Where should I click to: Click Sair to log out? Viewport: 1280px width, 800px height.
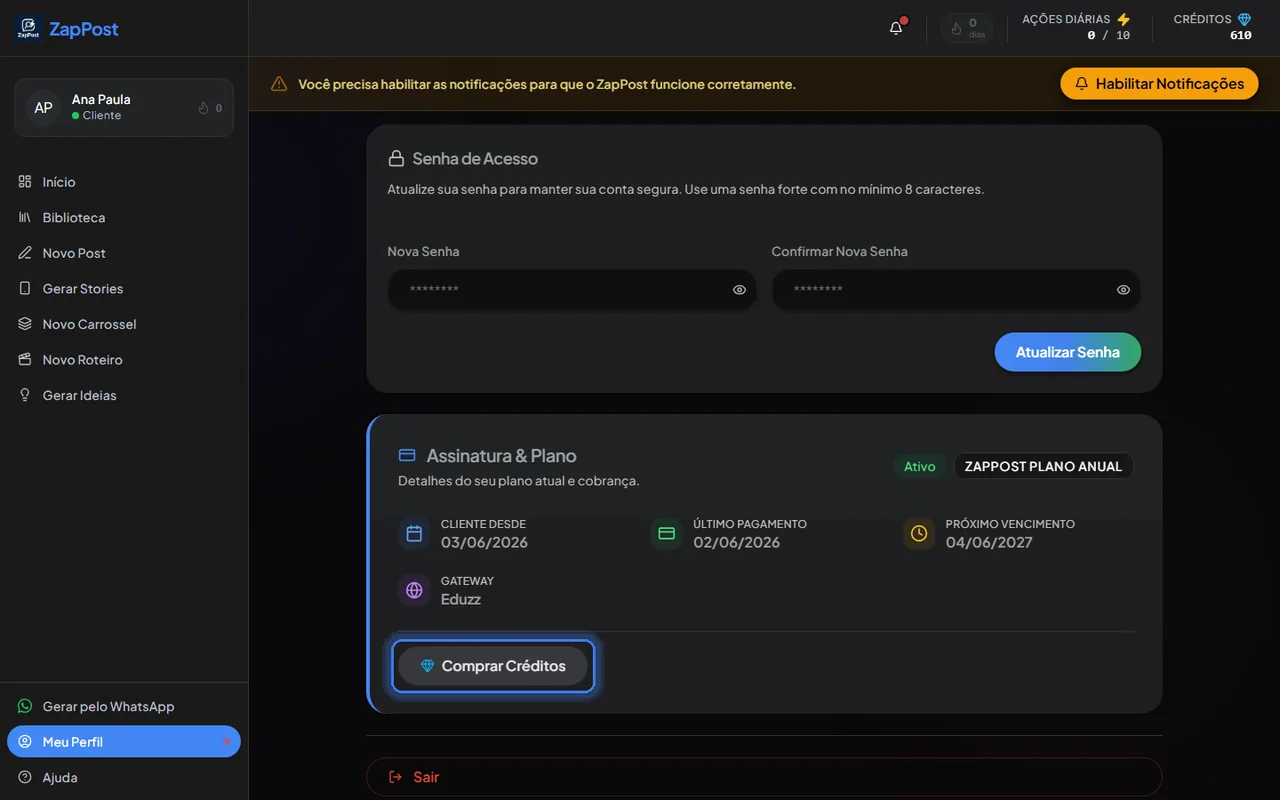(x=764, y=777)
